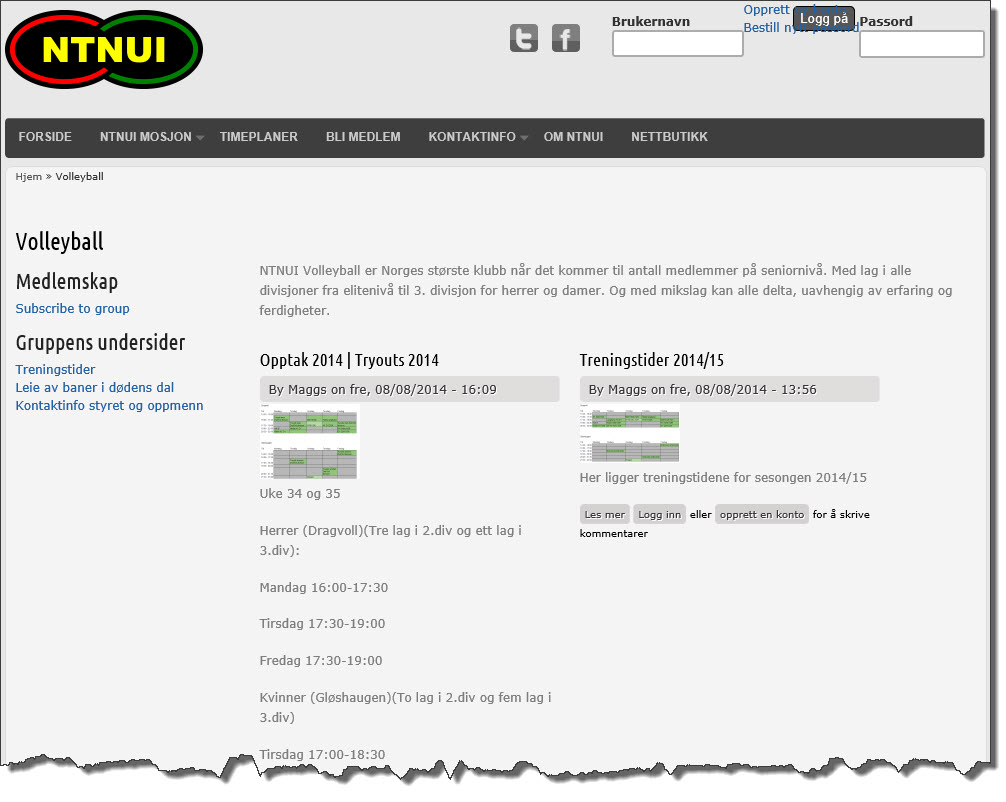Open Leie av baner i dødens dal

click(95, 388)
